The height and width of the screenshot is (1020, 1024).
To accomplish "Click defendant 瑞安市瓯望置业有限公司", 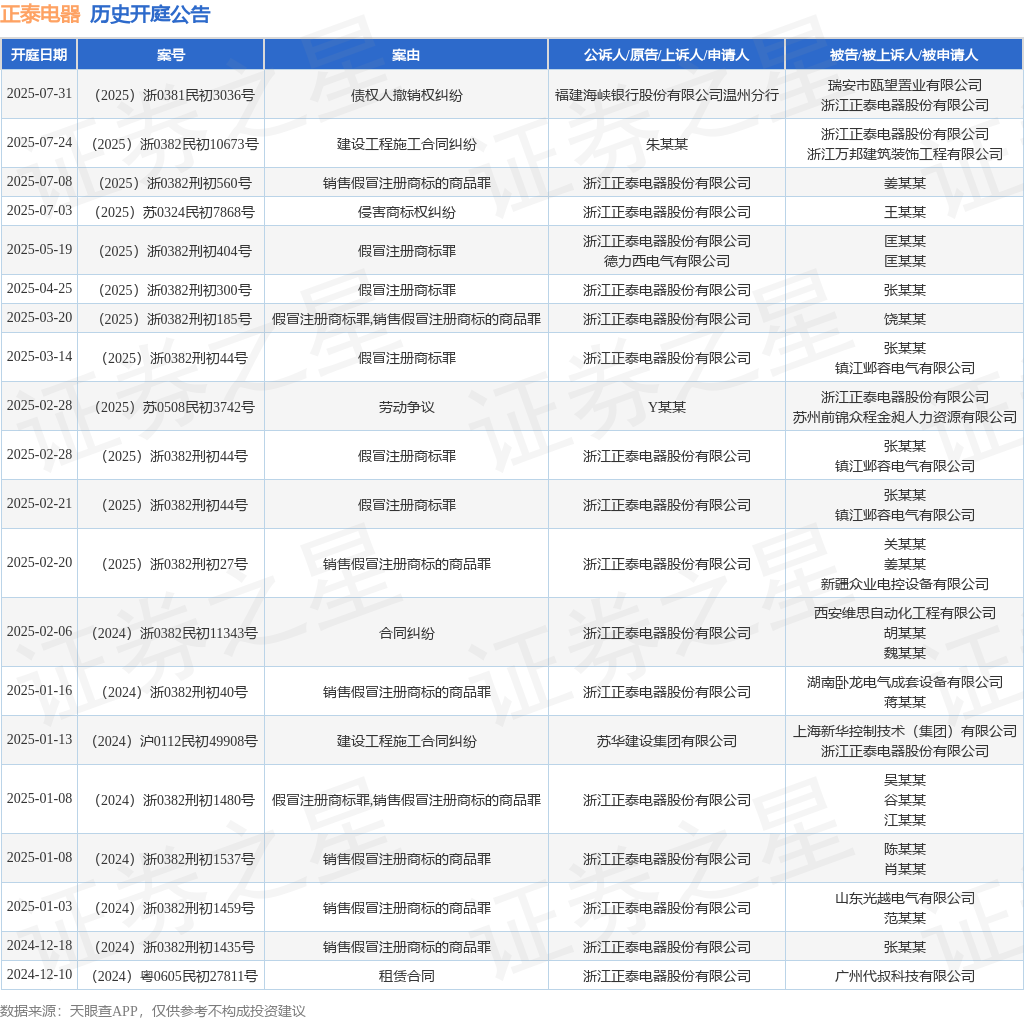I will click(904, 85).
